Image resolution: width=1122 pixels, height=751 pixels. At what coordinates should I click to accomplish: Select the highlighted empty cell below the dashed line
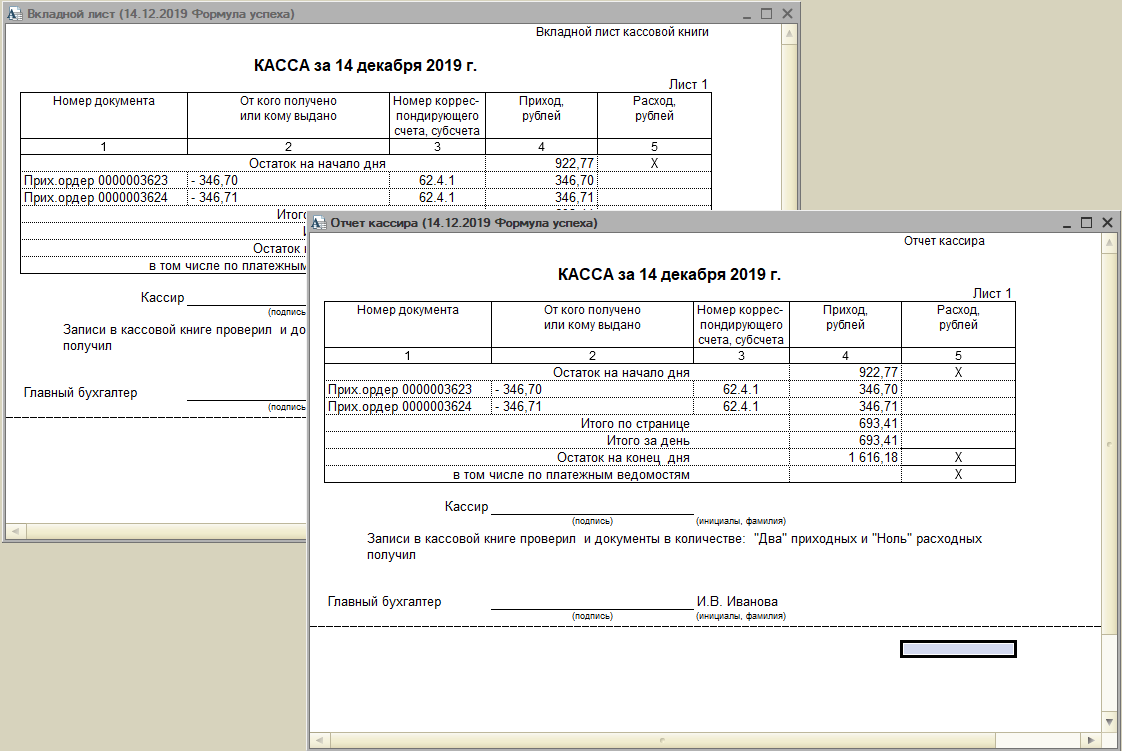coord(958,649)
